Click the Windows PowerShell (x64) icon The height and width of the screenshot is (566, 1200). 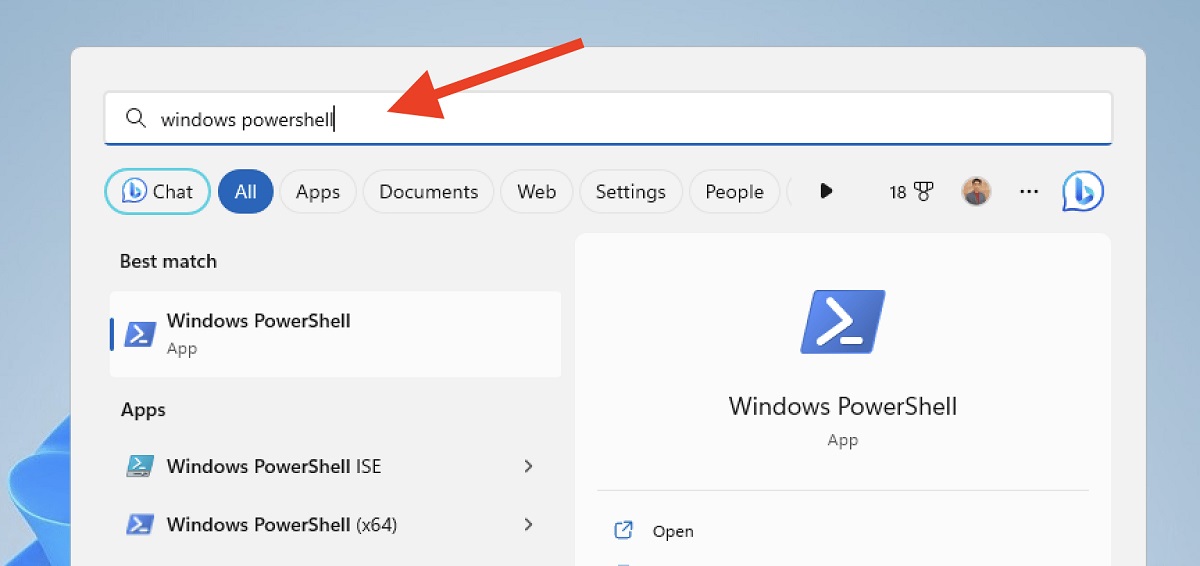(x=140, y=524)
